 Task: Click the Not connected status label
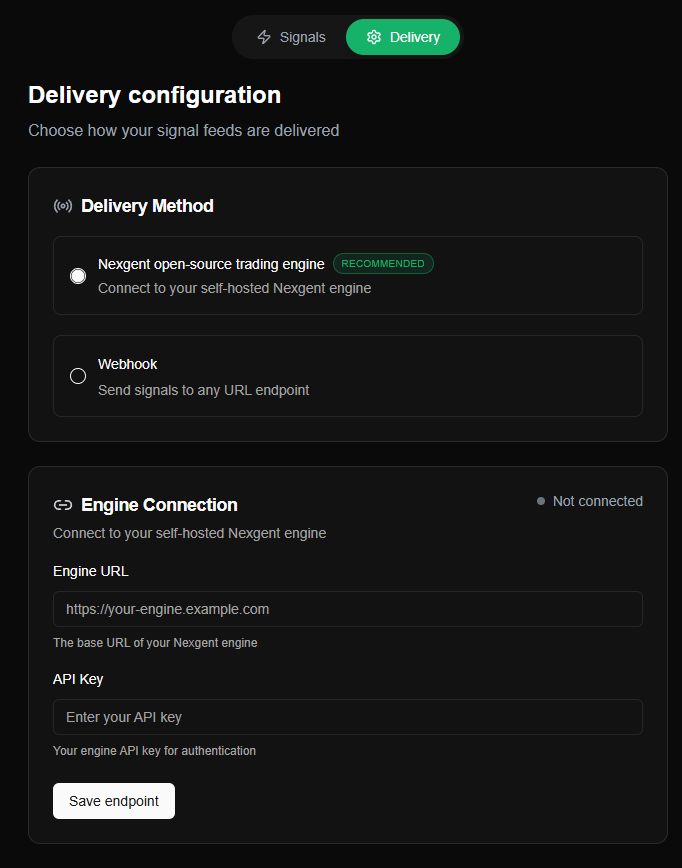pyautogui.click(x=597, y=501)
